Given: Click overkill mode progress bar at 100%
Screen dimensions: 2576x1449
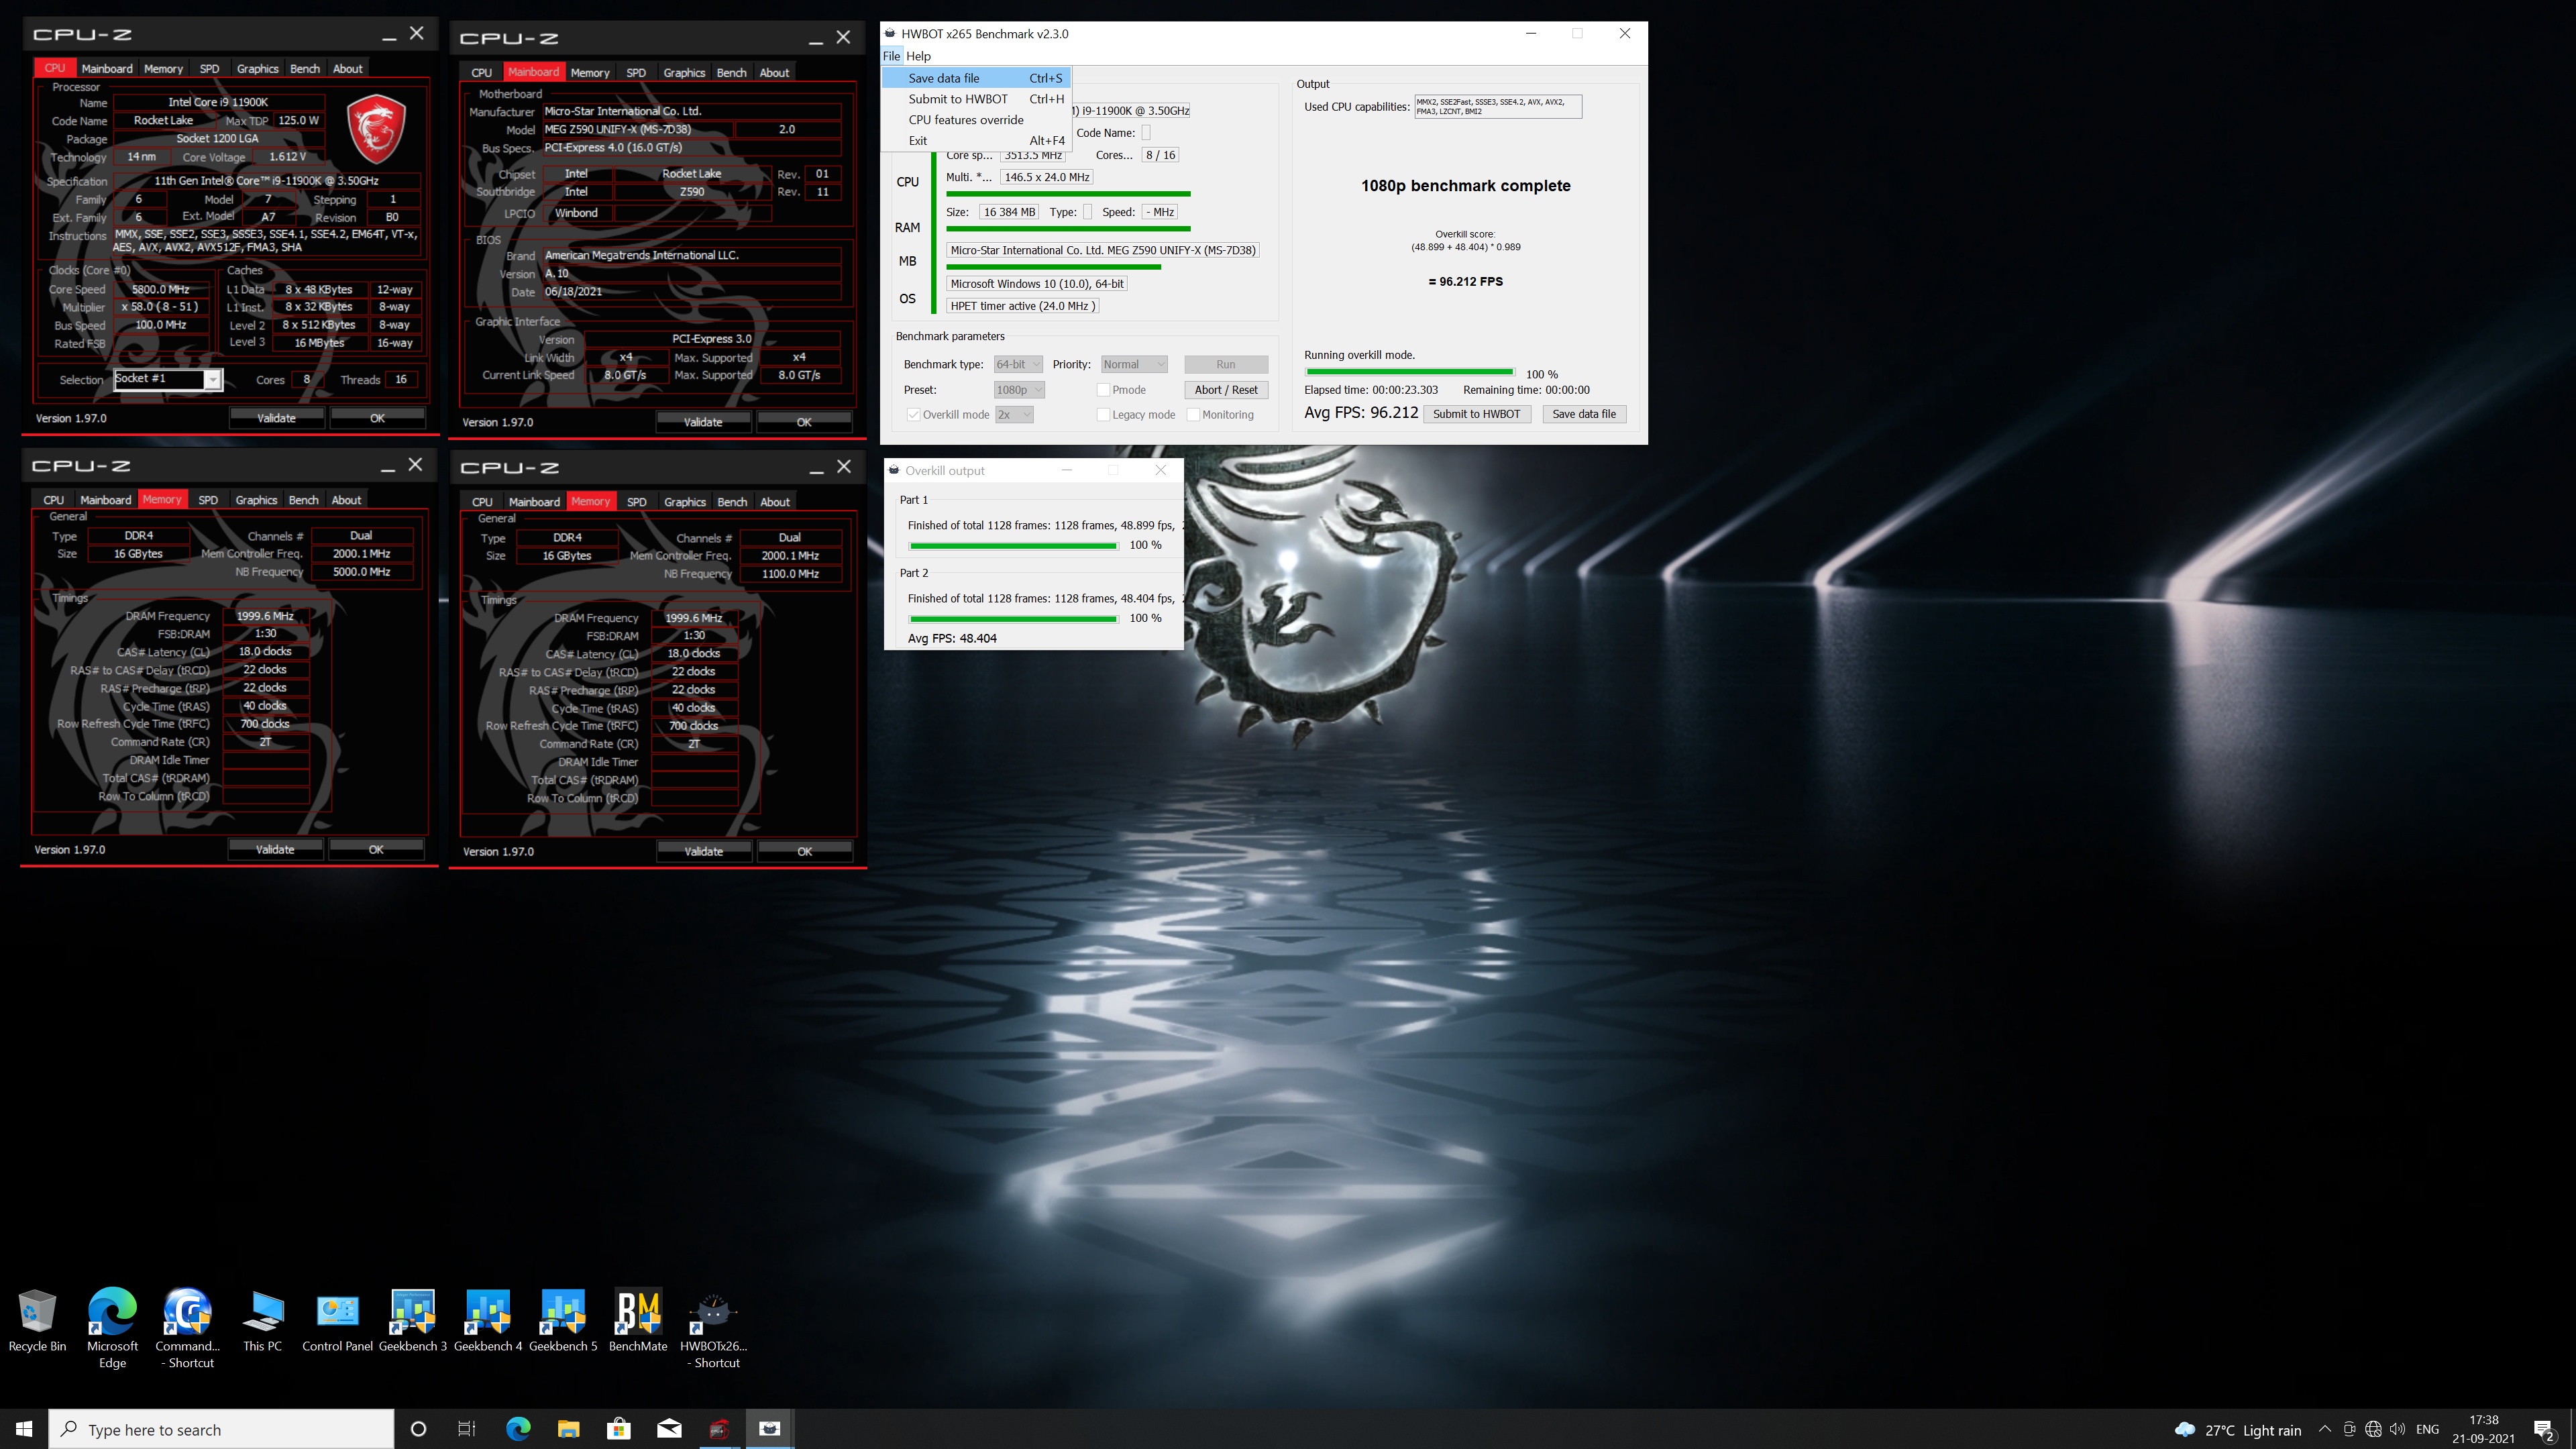Looking at the screenshot, I should click(1409, 373).
